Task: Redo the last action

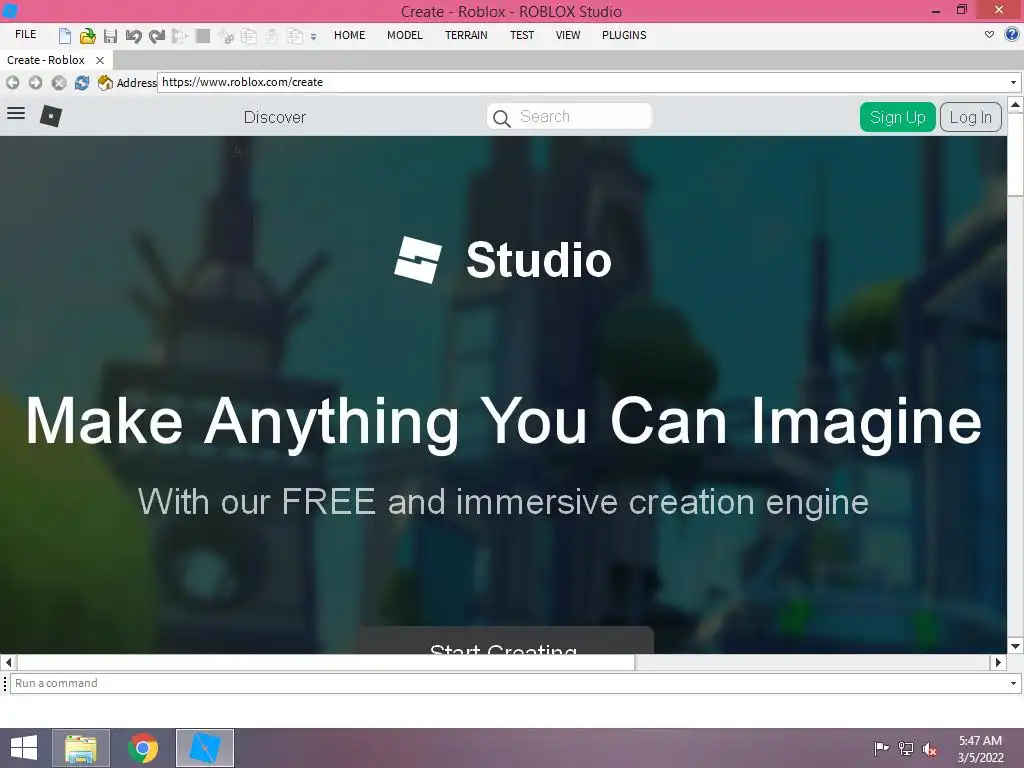Action: [157, 36]
